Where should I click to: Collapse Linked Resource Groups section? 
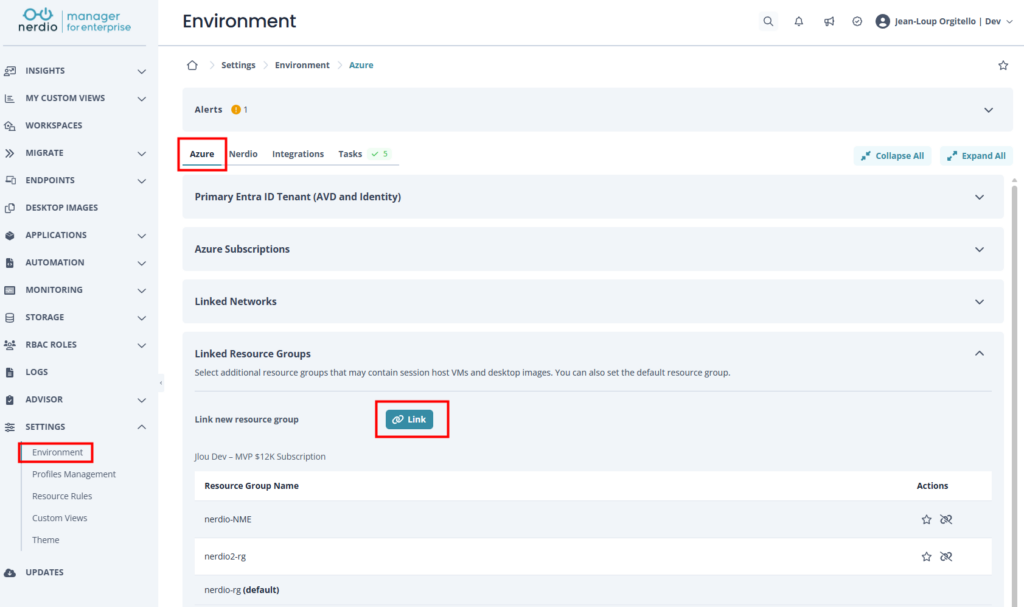click(x=979, y=353)
